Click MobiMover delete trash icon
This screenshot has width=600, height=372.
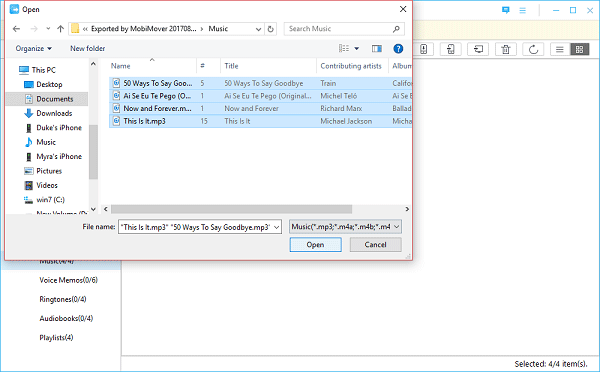(506, 49)
